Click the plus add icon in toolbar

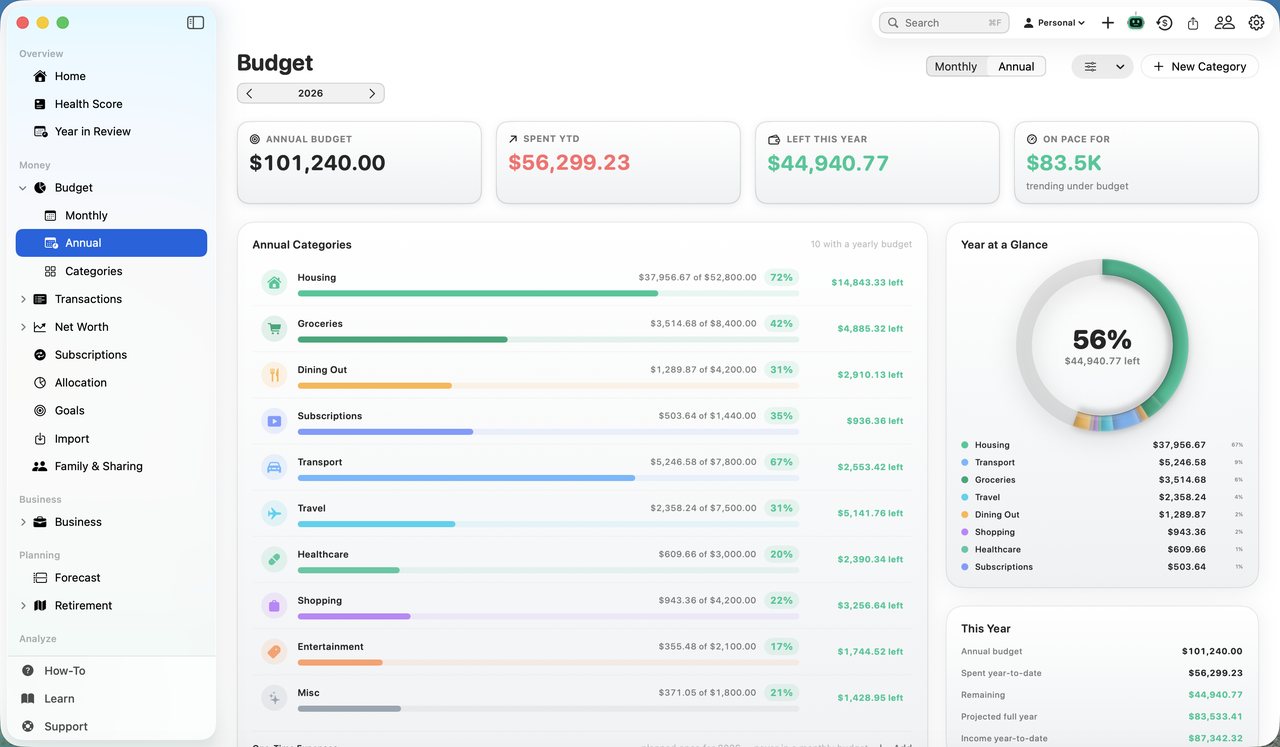point(1108,22)
